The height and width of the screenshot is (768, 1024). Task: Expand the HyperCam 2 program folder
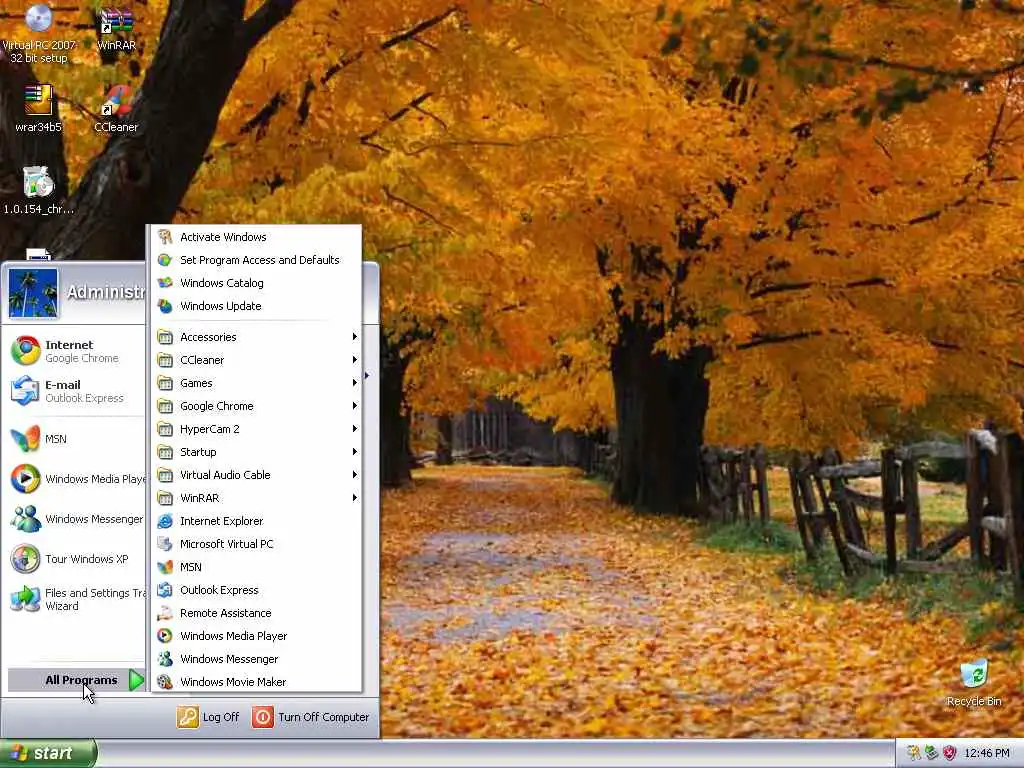257,429
